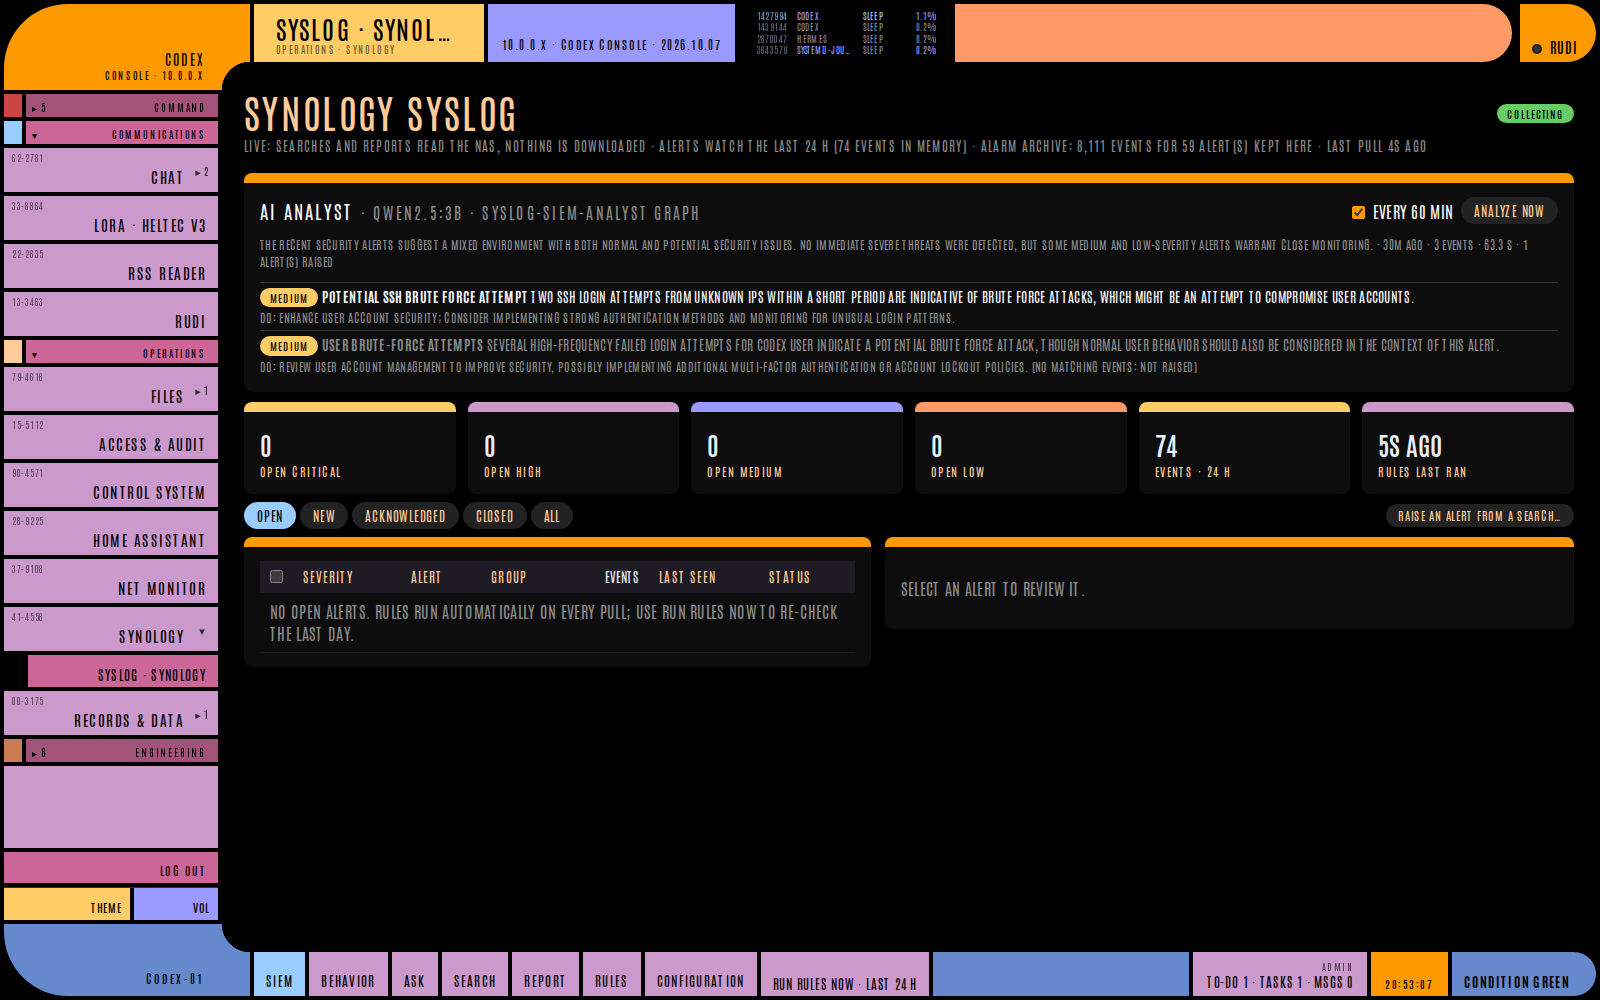Switch to the Rules tab
1600x1000 pixels.
coord(611,974)
